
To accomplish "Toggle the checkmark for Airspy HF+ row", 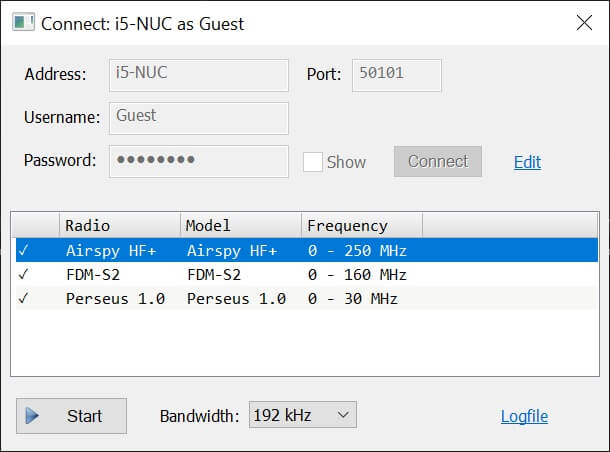I will [23, 250].
